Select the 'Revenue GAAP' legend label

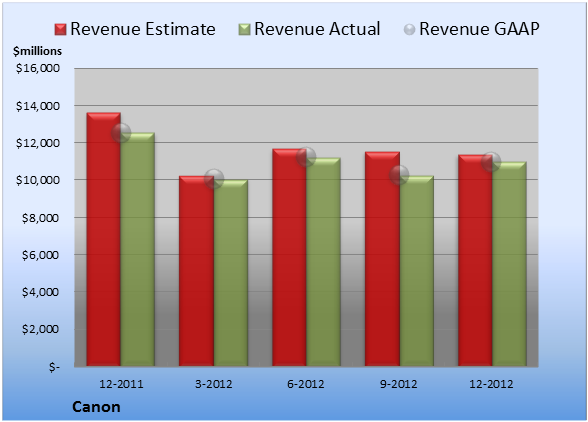(x=480, y=29)
